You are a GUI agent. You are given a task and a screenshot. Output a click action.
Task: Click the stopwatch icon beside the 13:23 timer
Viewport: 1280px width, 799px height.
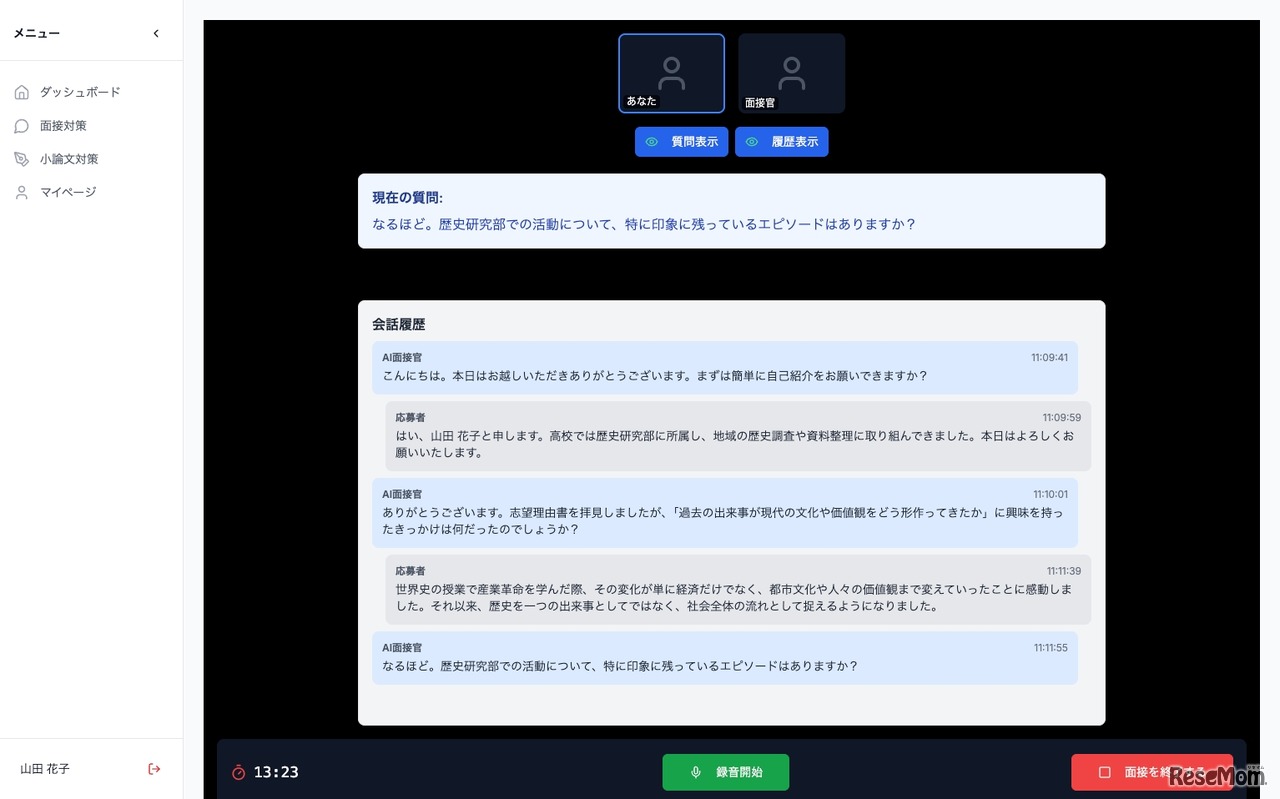(x=239, y=772)
